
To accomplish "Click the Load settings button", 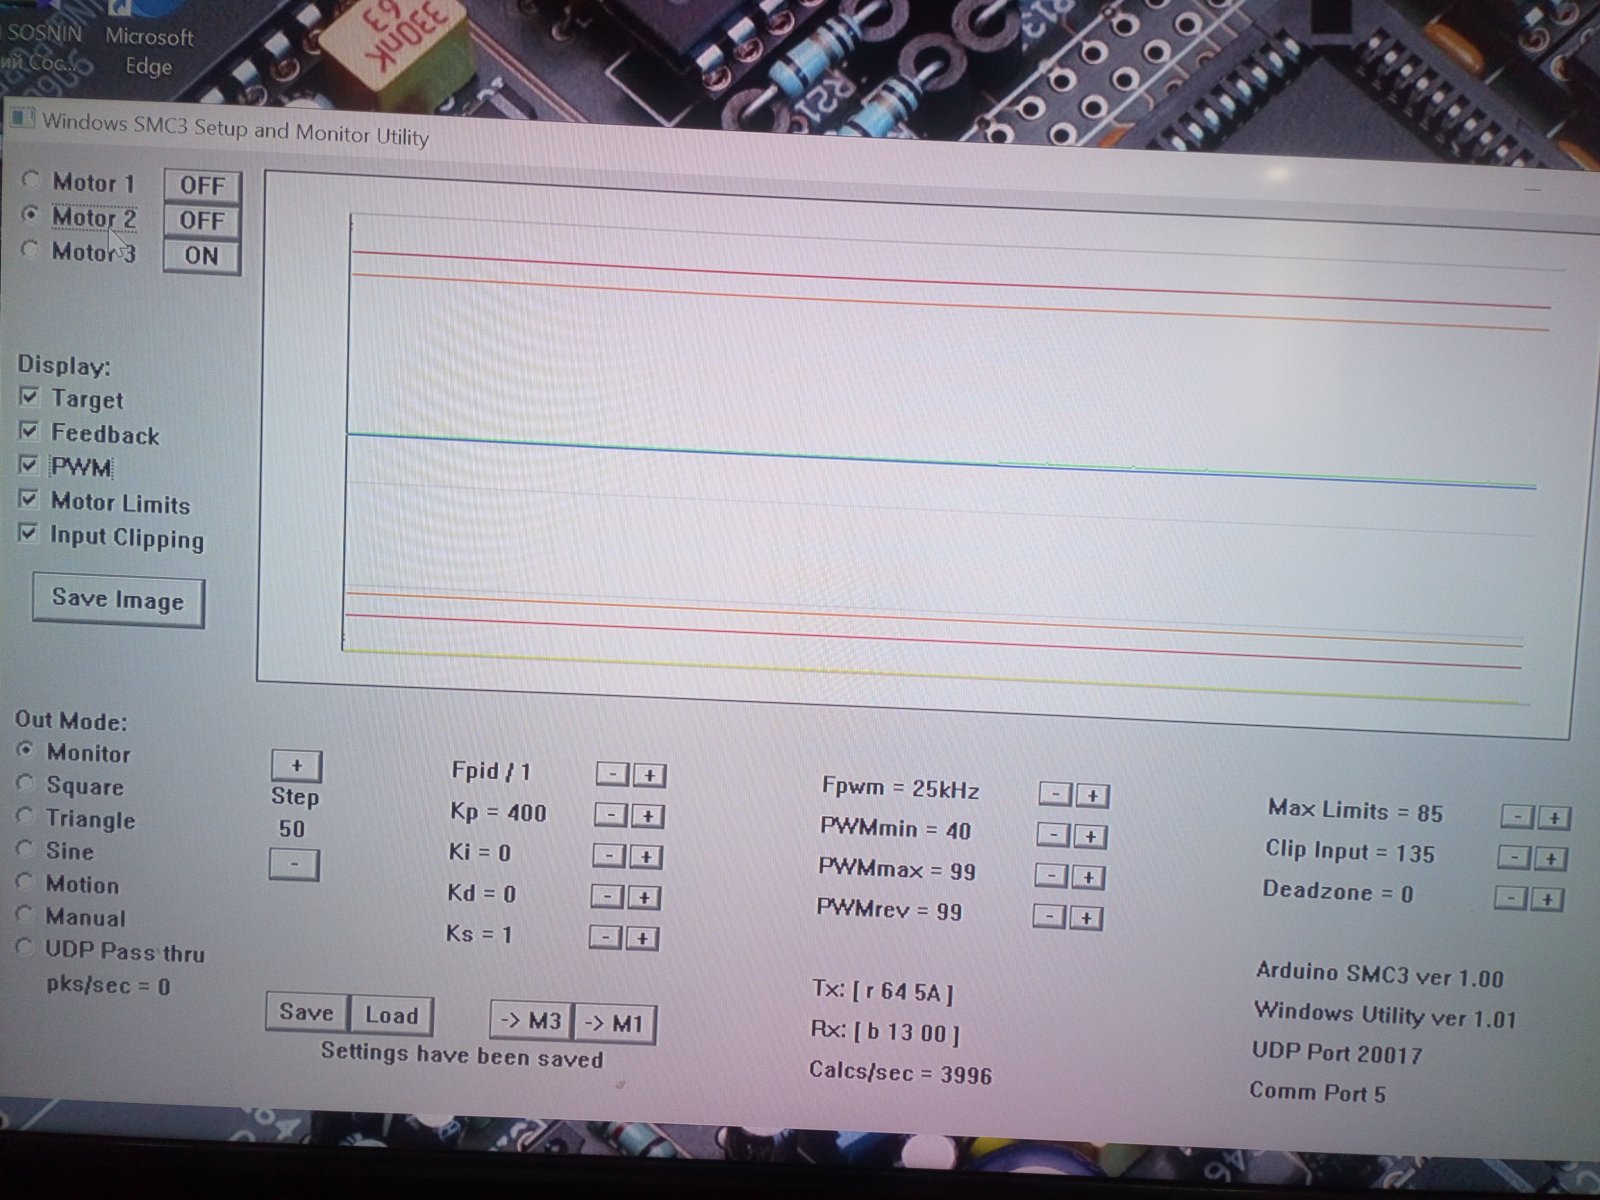I will [391, 1015].
